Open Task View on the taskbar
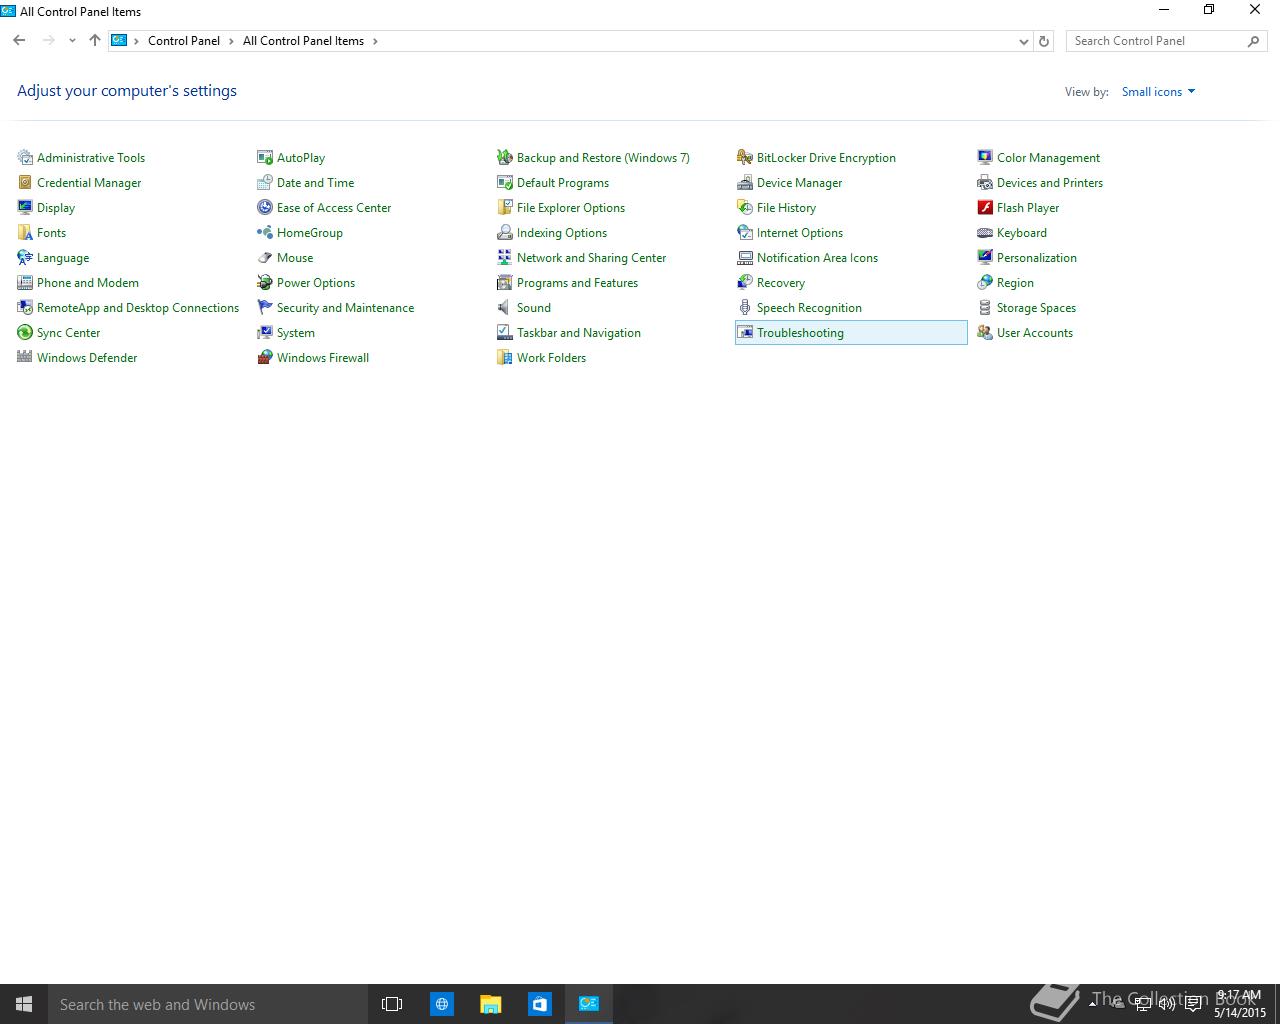 coord(392,1004)
